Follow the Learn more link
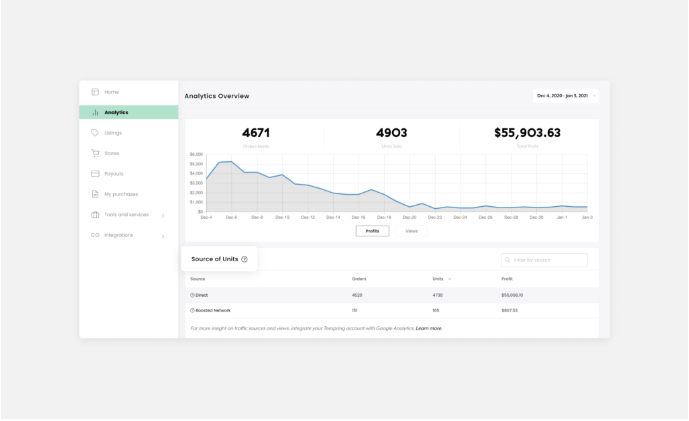Viewport: 689px width, 421px height. pos(428,328)
